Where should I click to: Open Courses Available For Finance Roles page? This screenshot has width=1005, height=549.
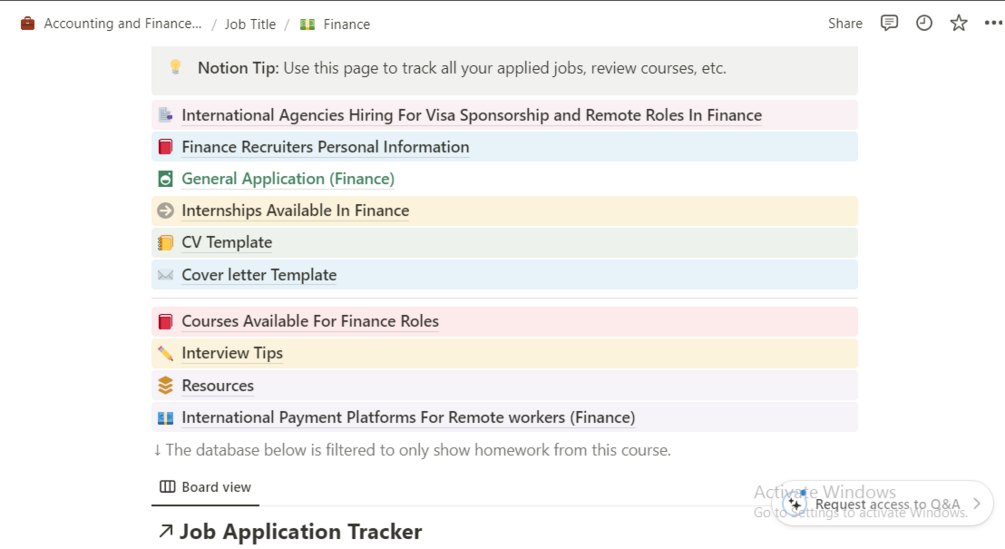coord(310,321)
